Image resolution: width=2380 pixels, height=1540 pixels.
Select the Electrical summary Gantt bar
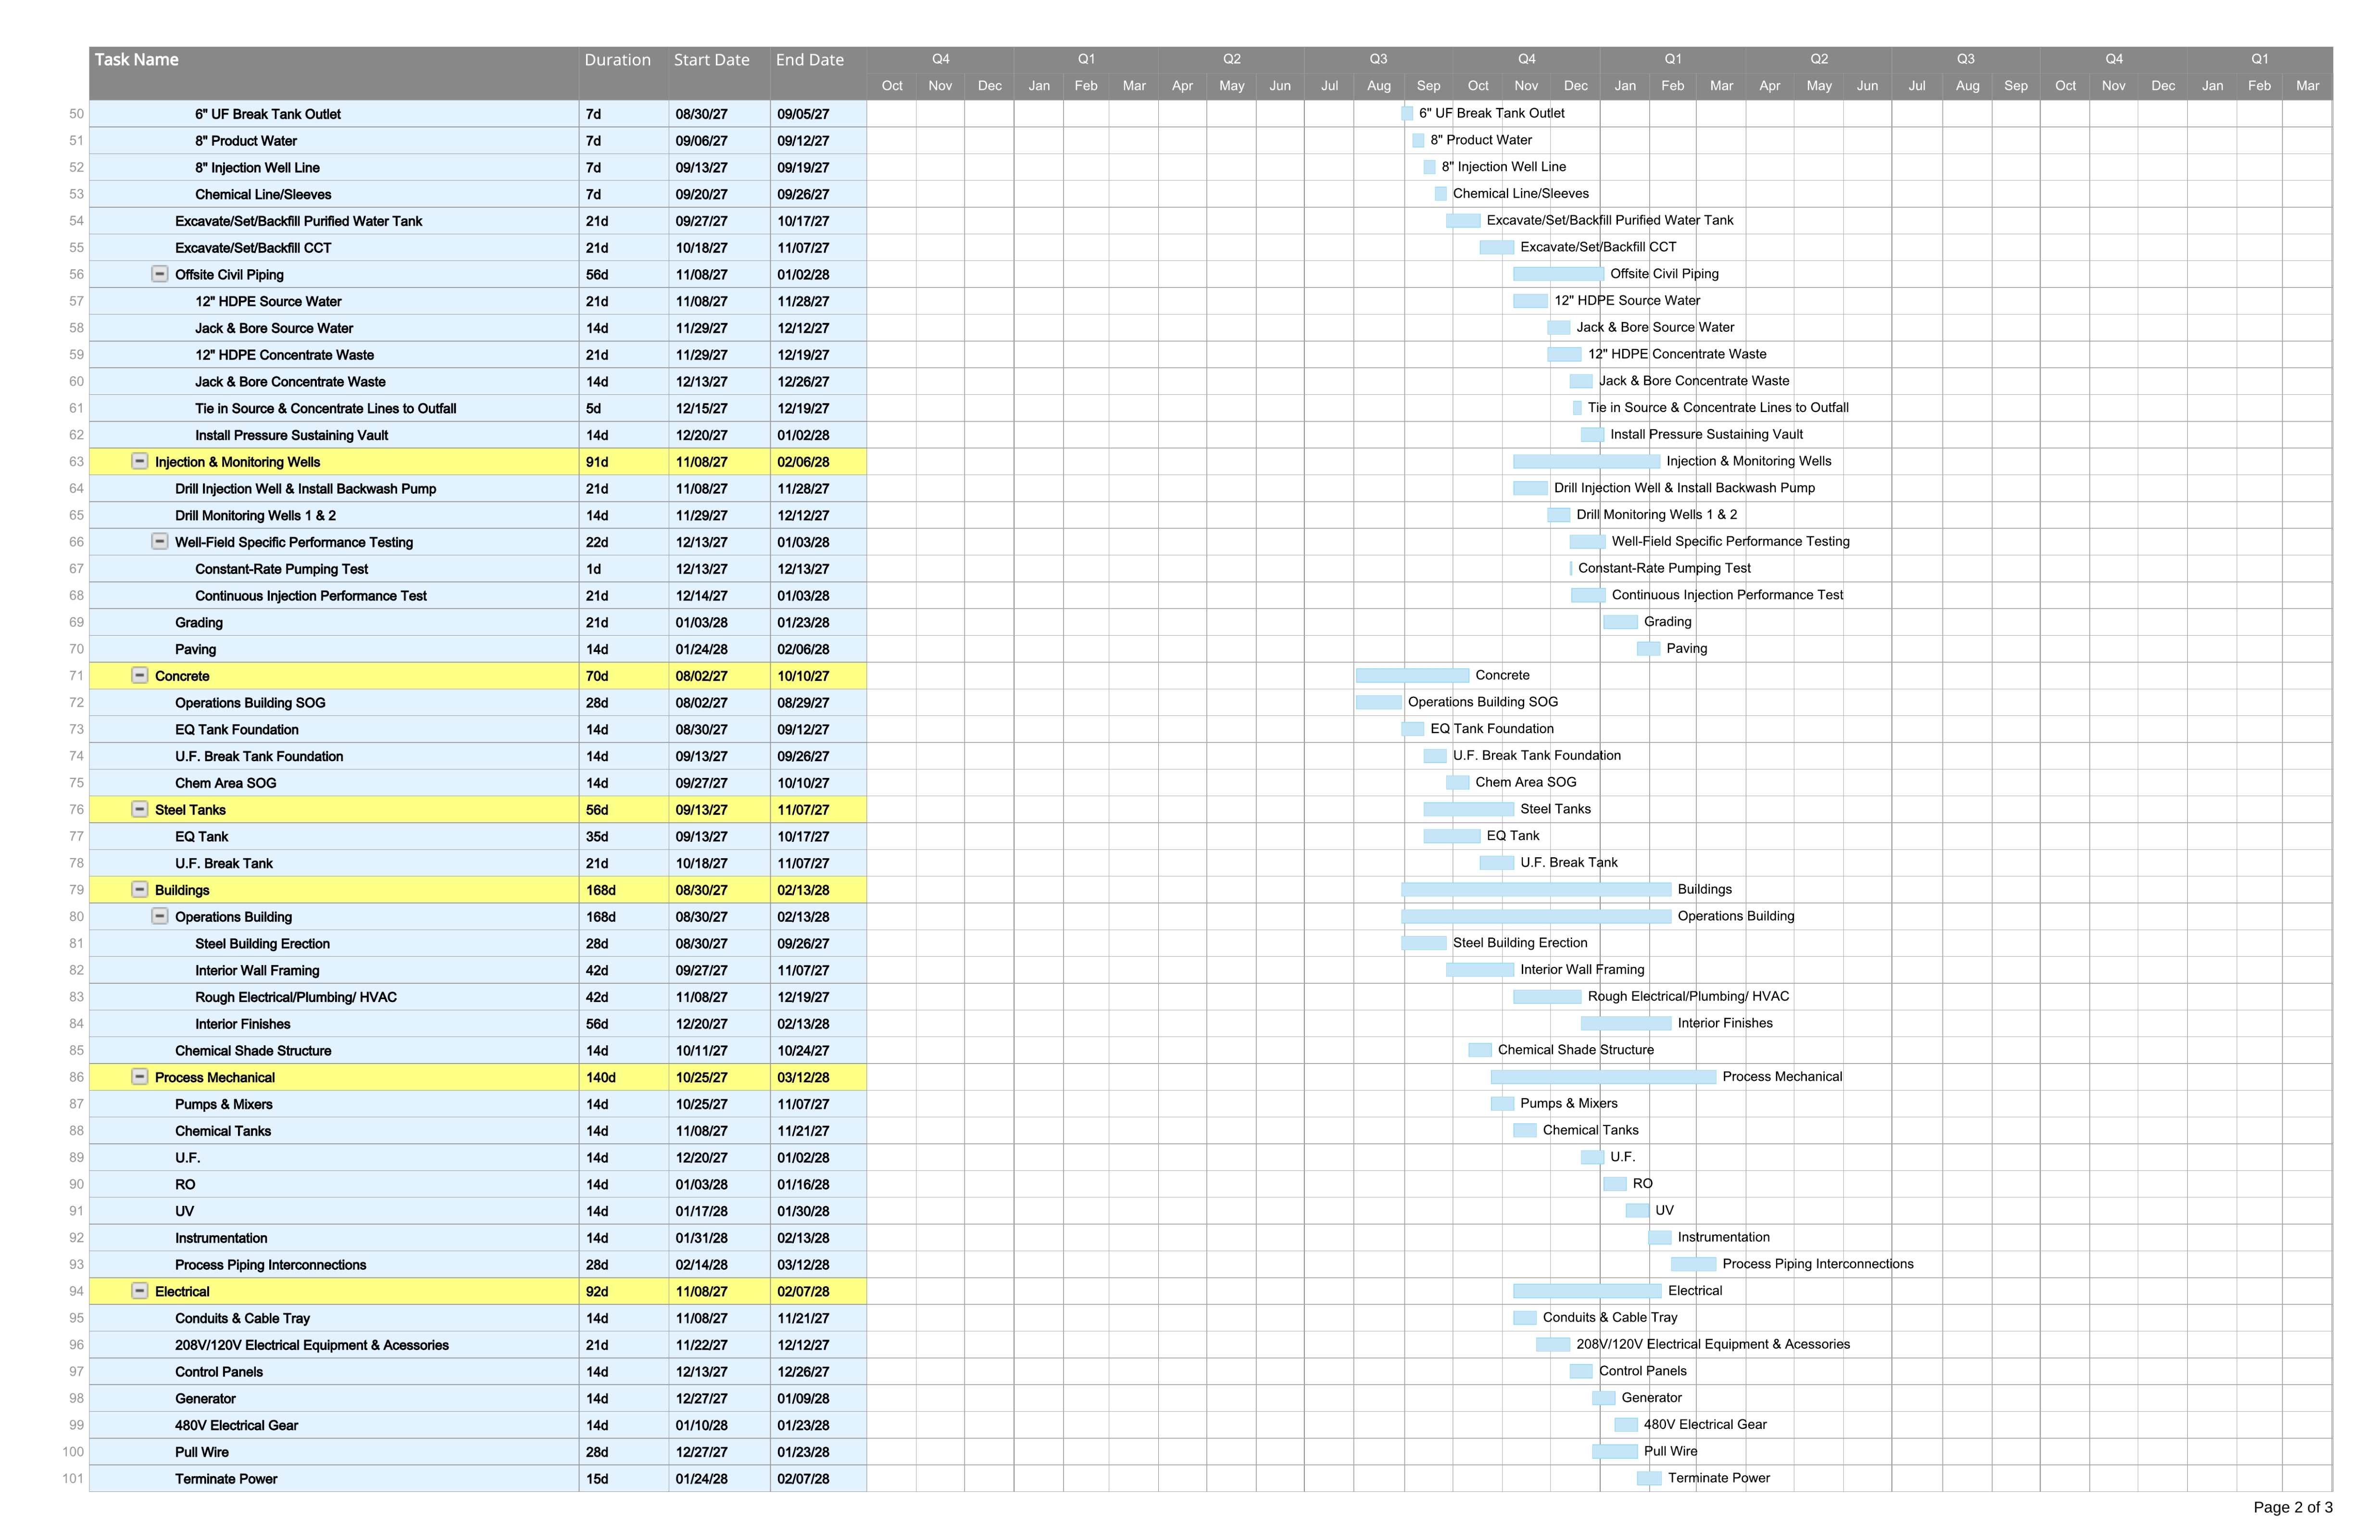(x=1587, y=1291)
